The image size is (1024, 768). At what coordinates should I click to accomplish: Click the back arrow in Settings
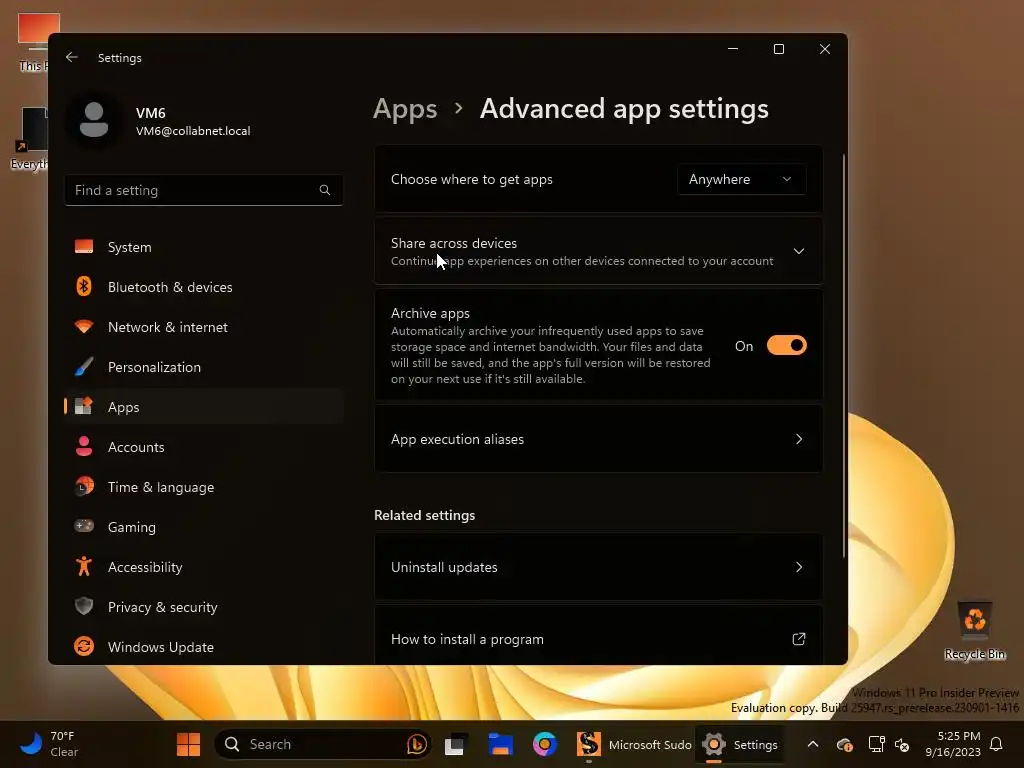pos(72,57)
